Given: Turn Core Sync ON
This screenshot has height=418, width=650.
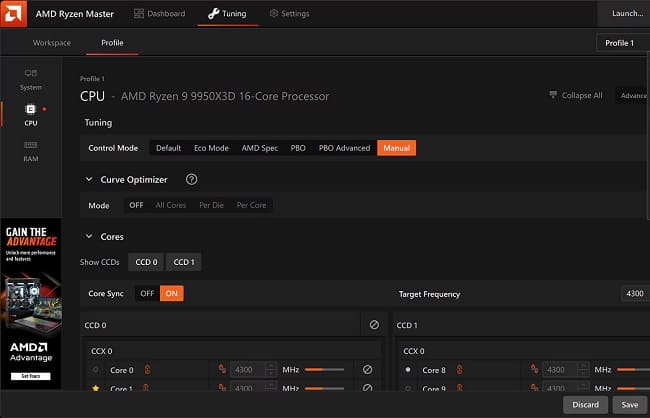Looking at the screenshot, I should 172,294.
